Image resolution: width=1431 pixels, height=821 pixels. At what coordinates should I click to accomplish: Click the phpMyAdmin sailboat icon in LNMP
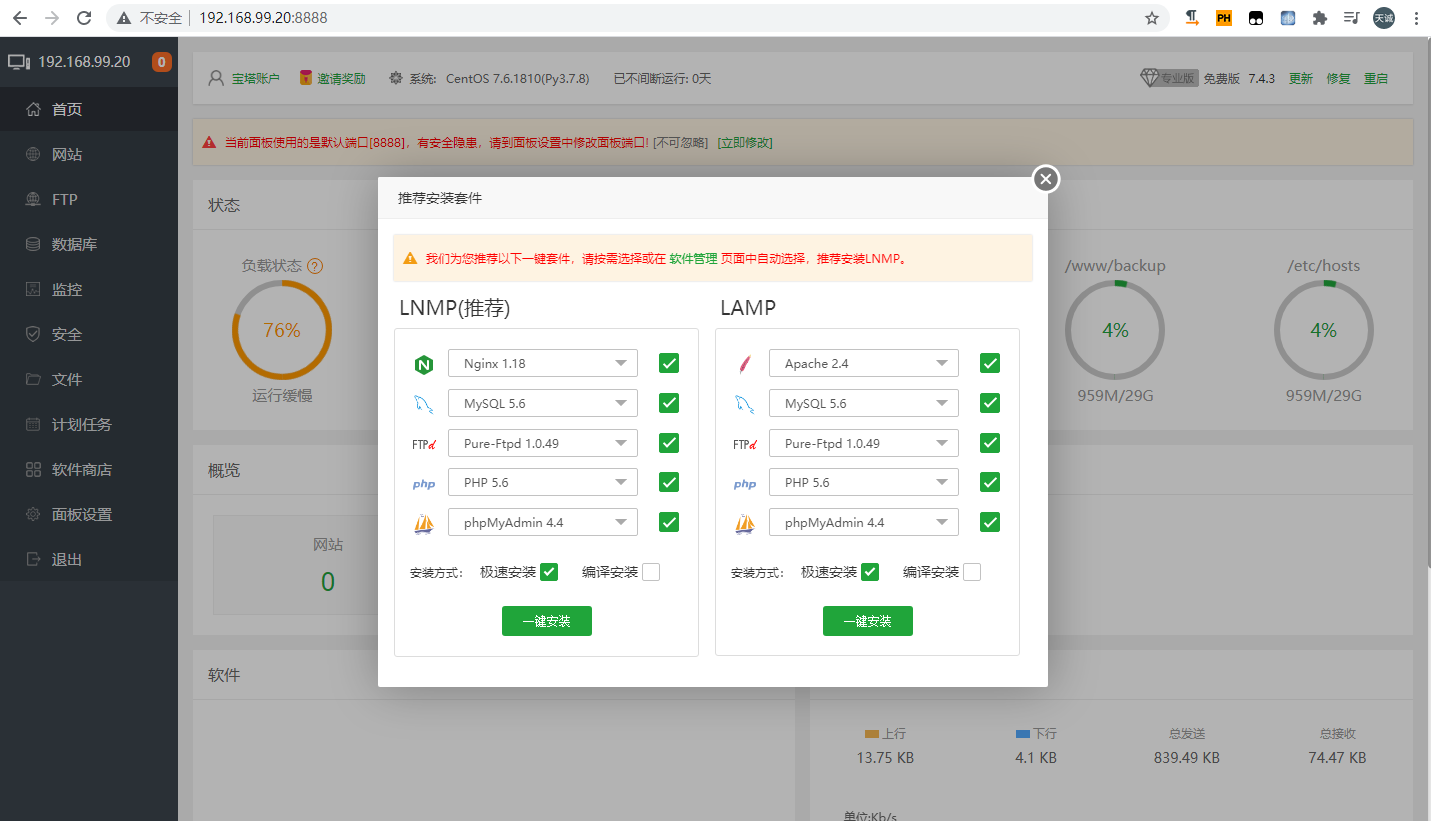[x=424, y=523]
